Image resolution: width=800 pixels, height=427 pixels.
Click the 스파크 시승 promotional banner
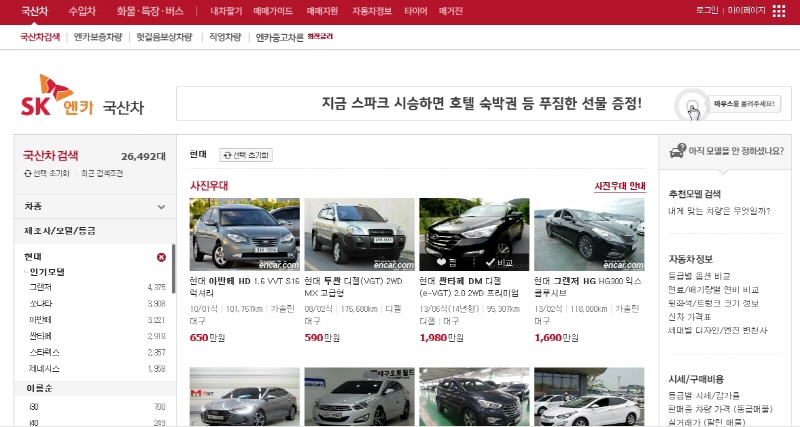[482, 104]
